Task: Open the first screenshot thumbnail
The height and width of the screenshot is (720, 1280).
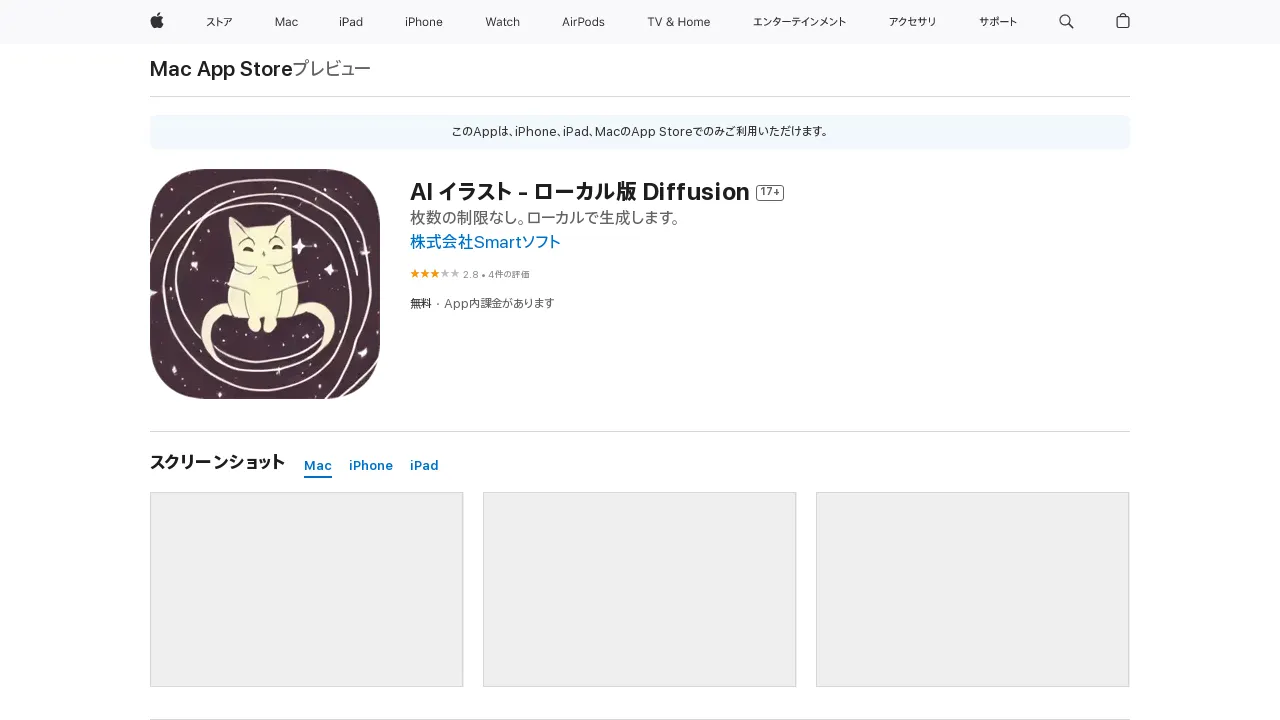Action: tap(306, 589)
